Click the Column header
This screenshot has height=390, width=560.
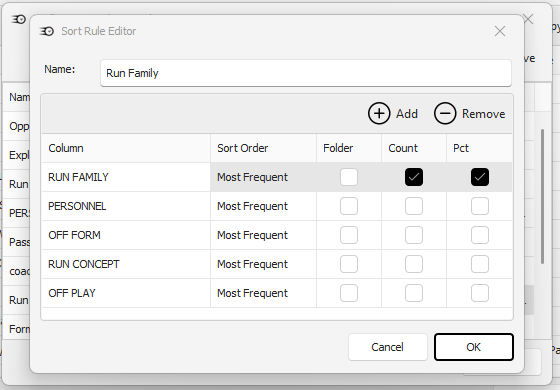coord(126,148)
